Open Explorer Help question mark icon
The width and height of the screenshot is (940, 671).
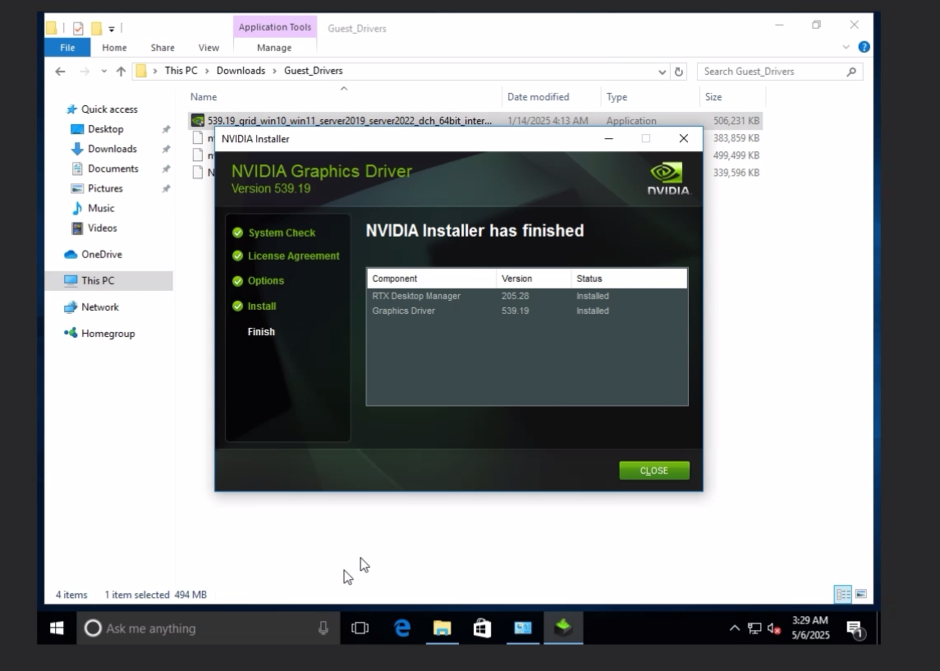(x=864, y=47)
